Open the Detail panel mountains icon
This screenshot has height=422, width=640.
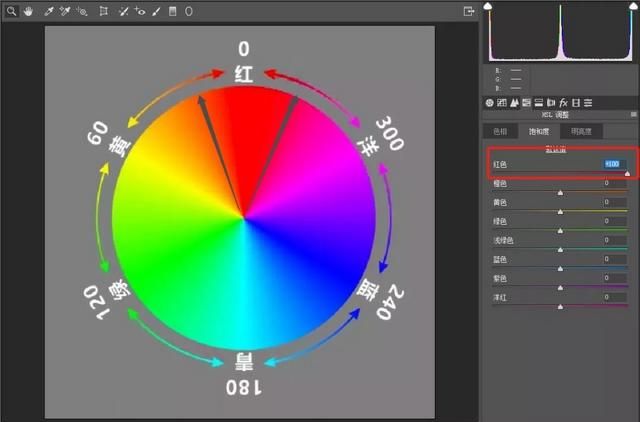pyautogui.click(x=514, y=103)
